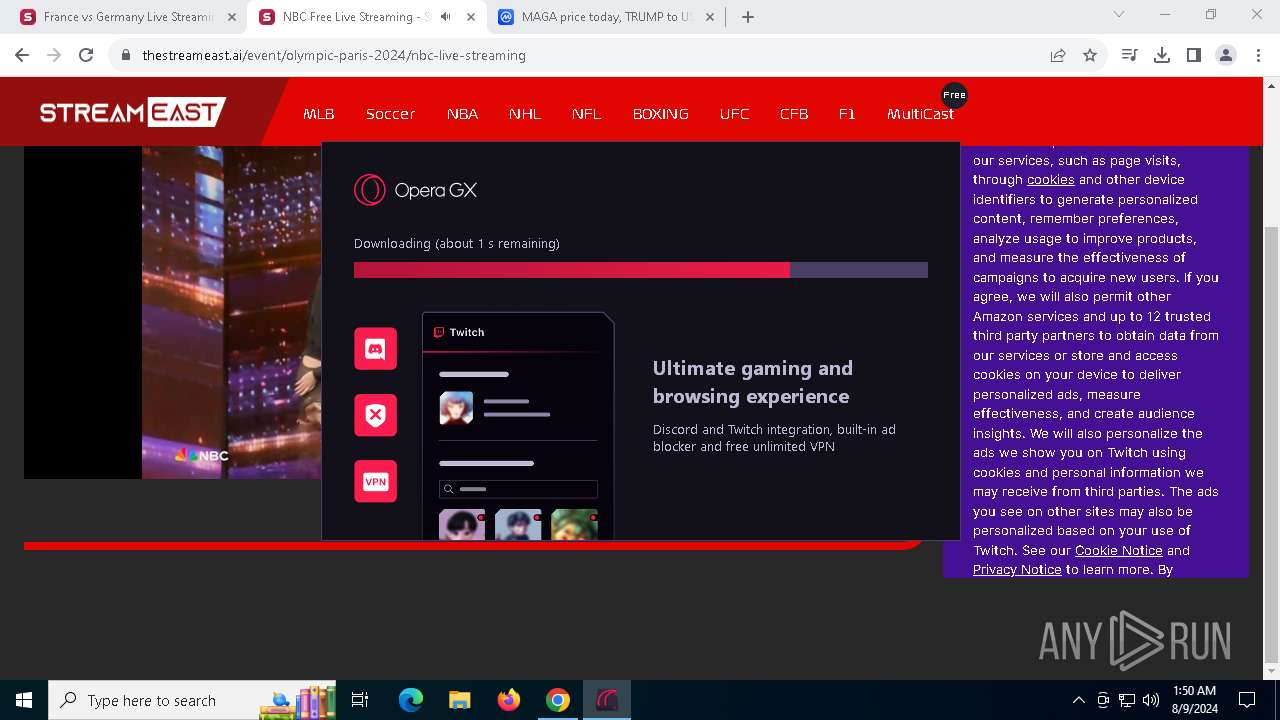Open the Chrome profile avatar
The height and width of the screenshot is (720, 1280).
[x=1226, y=55]
